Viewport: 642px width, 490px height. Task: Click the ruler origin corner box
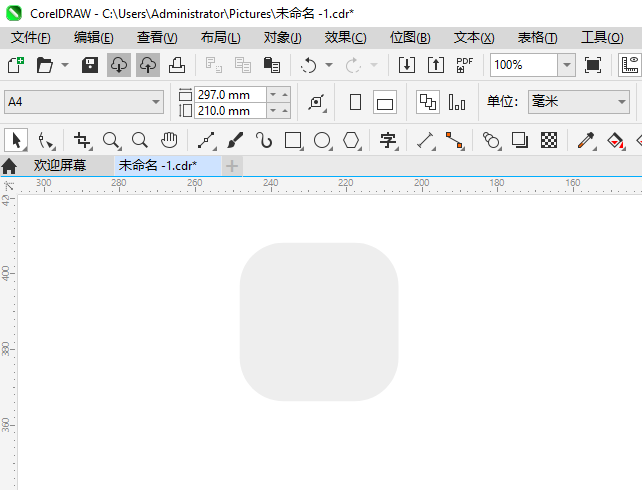(8, 186)
